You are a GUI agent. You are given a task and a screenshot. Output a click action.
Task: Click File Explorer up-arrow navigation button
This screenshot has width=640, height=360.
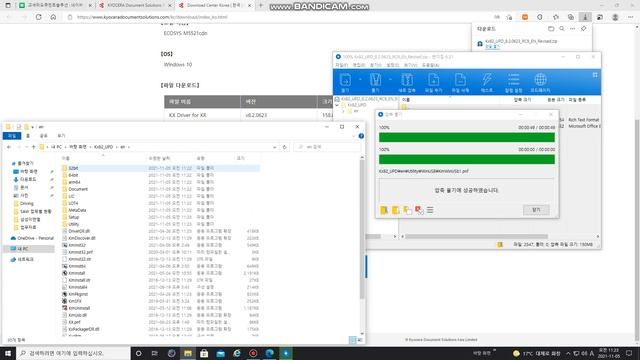(33, 147)
